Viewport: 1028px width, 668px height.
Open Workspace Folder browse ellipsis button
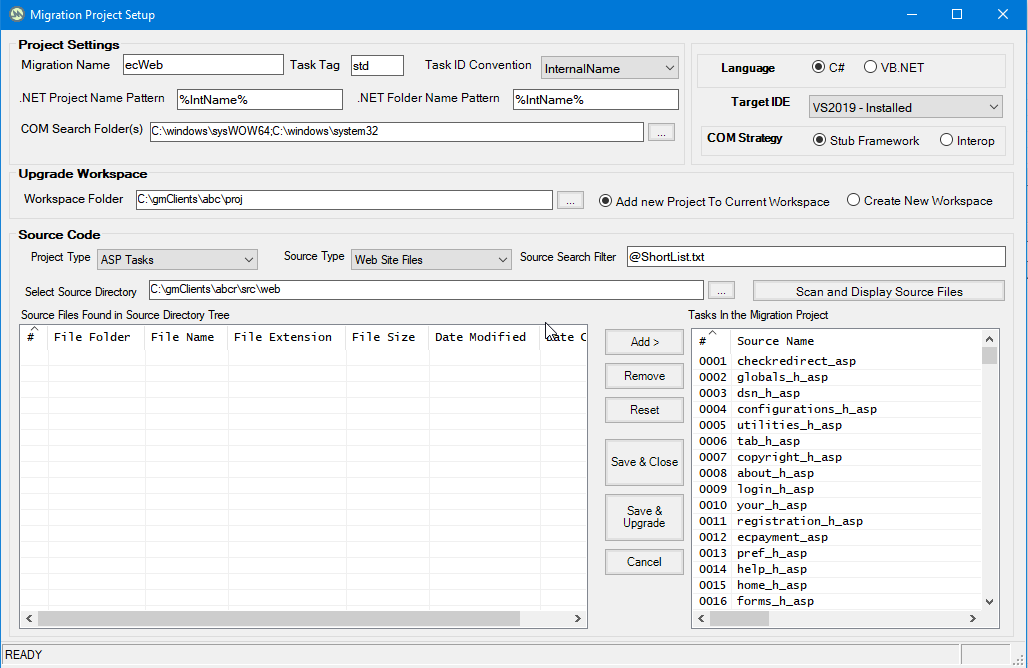coord(569,200)
